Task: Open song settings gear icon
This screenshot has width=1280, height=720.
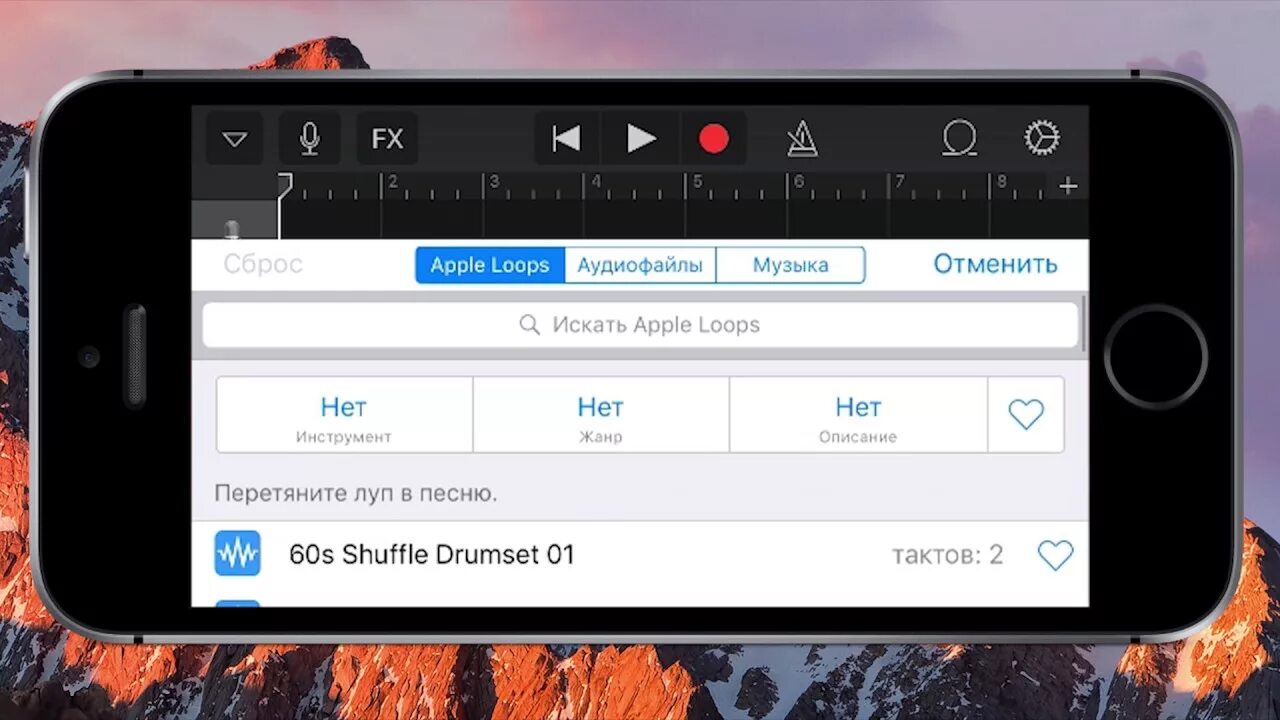Action: click(1042, 138)
